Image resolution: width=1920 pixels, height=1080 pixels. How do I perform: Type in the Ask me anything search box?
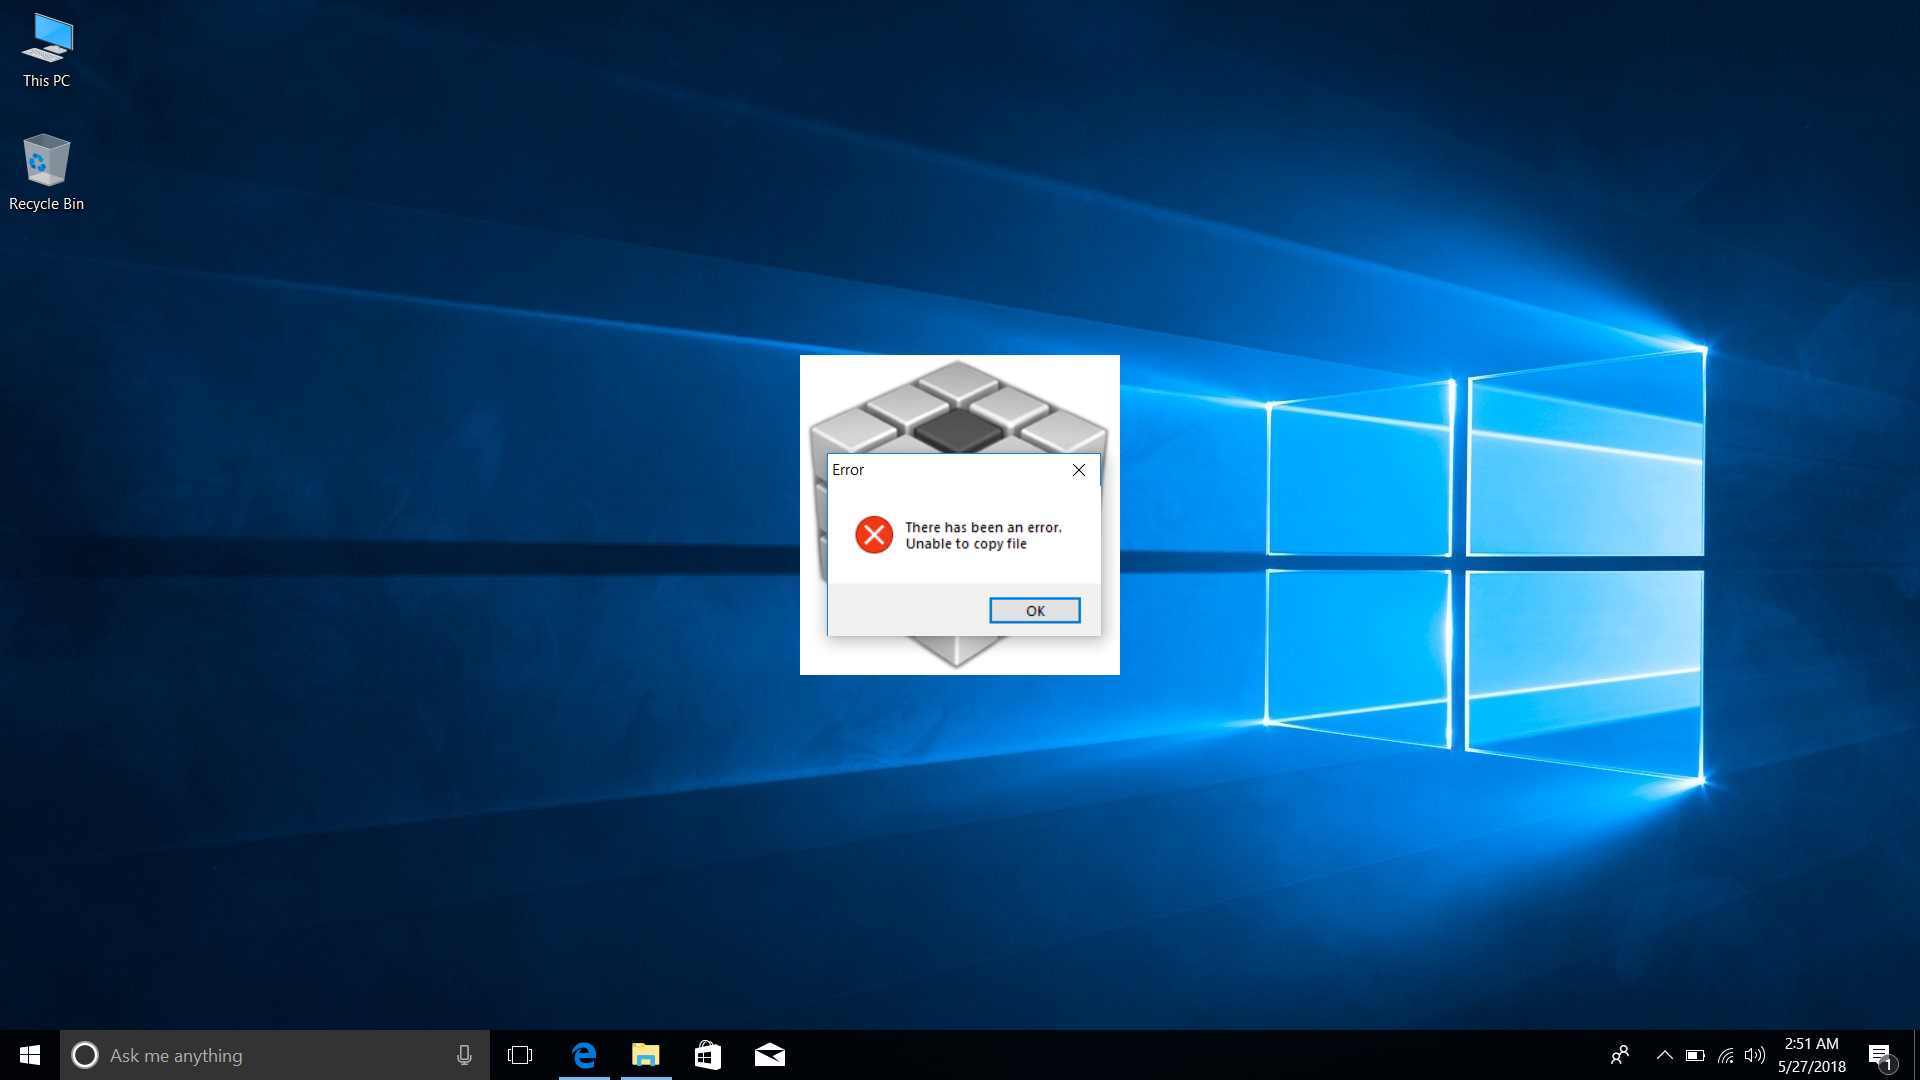pos(270,1055)
